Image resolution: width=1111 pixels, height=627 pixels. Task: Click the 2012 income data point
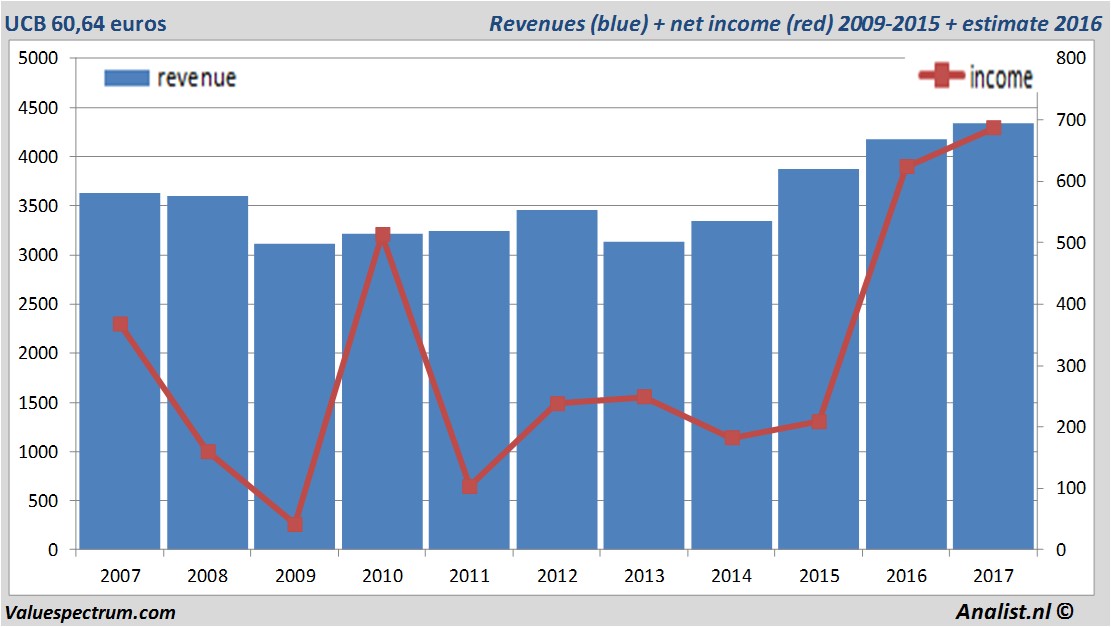(558, 404)
